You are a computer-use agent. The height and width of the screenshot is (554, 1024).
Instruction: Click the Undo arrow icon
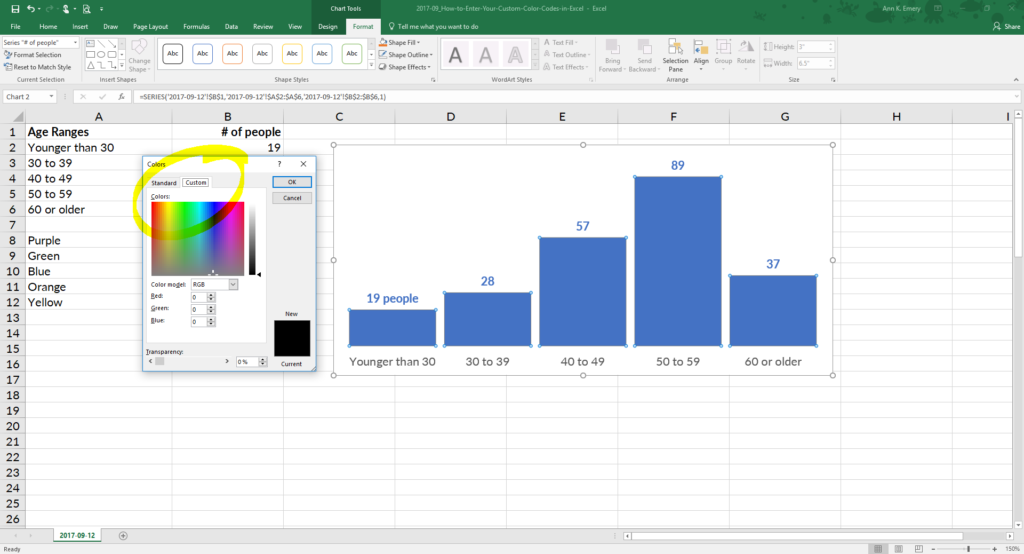[30, 8]
